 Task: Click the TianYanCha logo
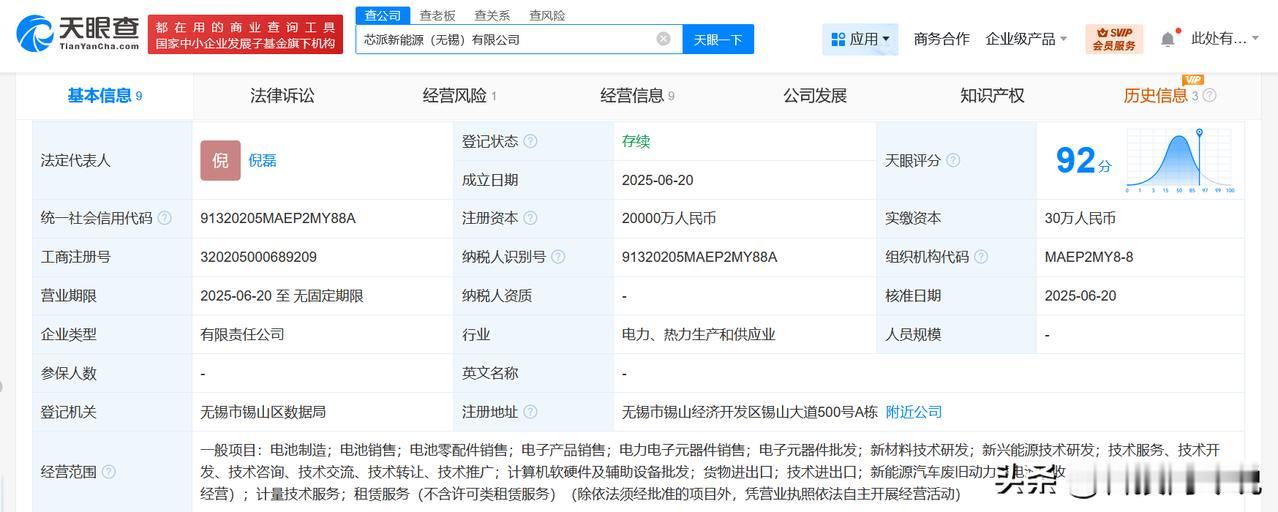[78, 34]
